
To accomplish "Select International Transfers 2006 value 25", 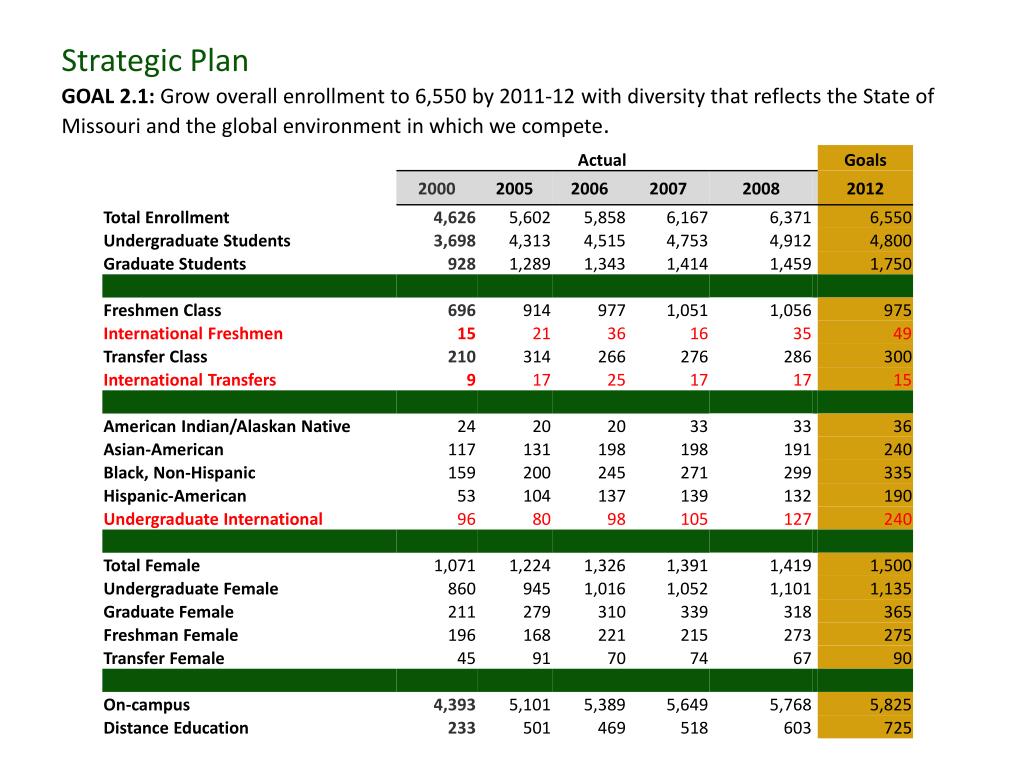I will [x=616, y=380].
